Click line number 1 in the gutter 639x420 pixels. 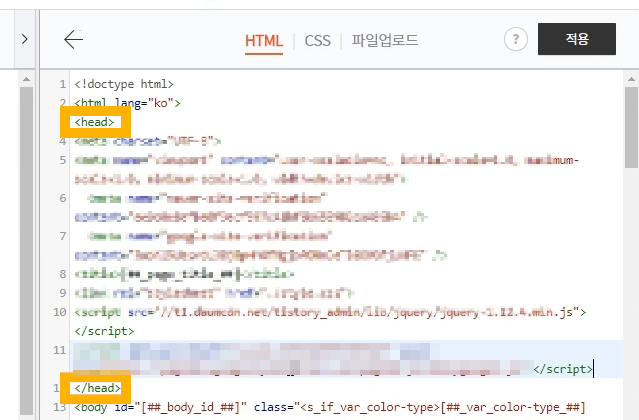tap(62, 84)
